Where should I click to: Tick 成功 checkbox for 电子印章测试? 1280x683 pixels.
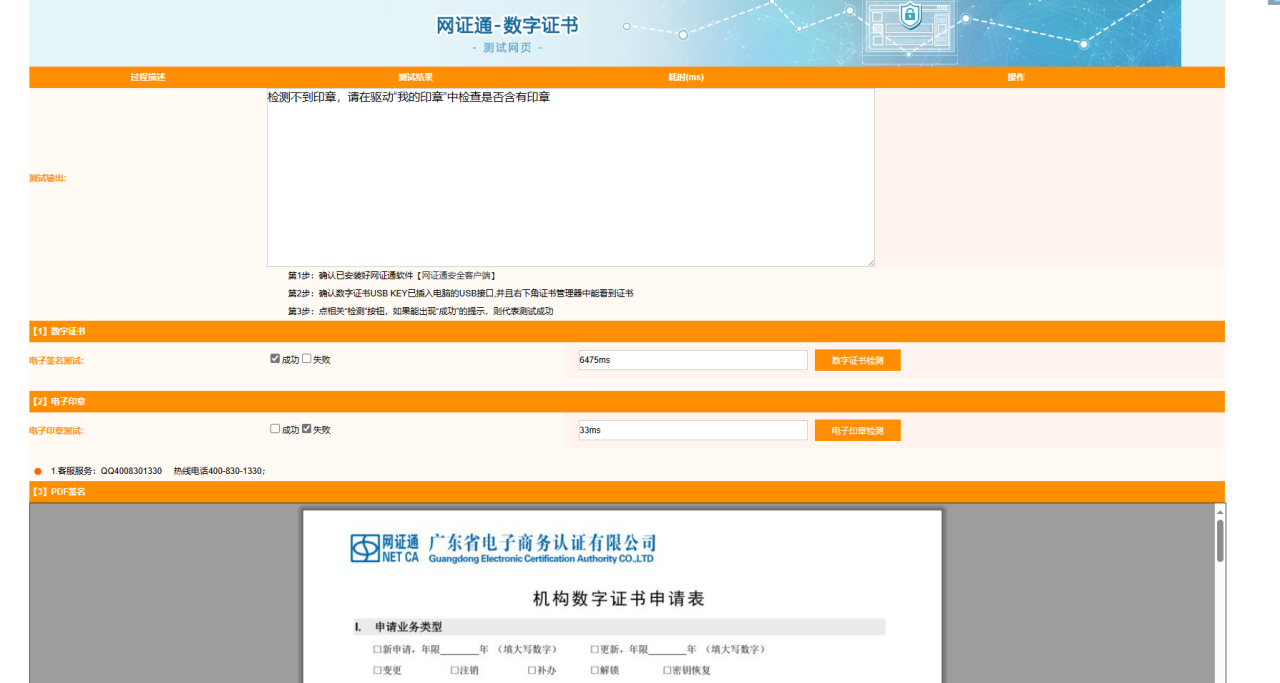[276, 429]
